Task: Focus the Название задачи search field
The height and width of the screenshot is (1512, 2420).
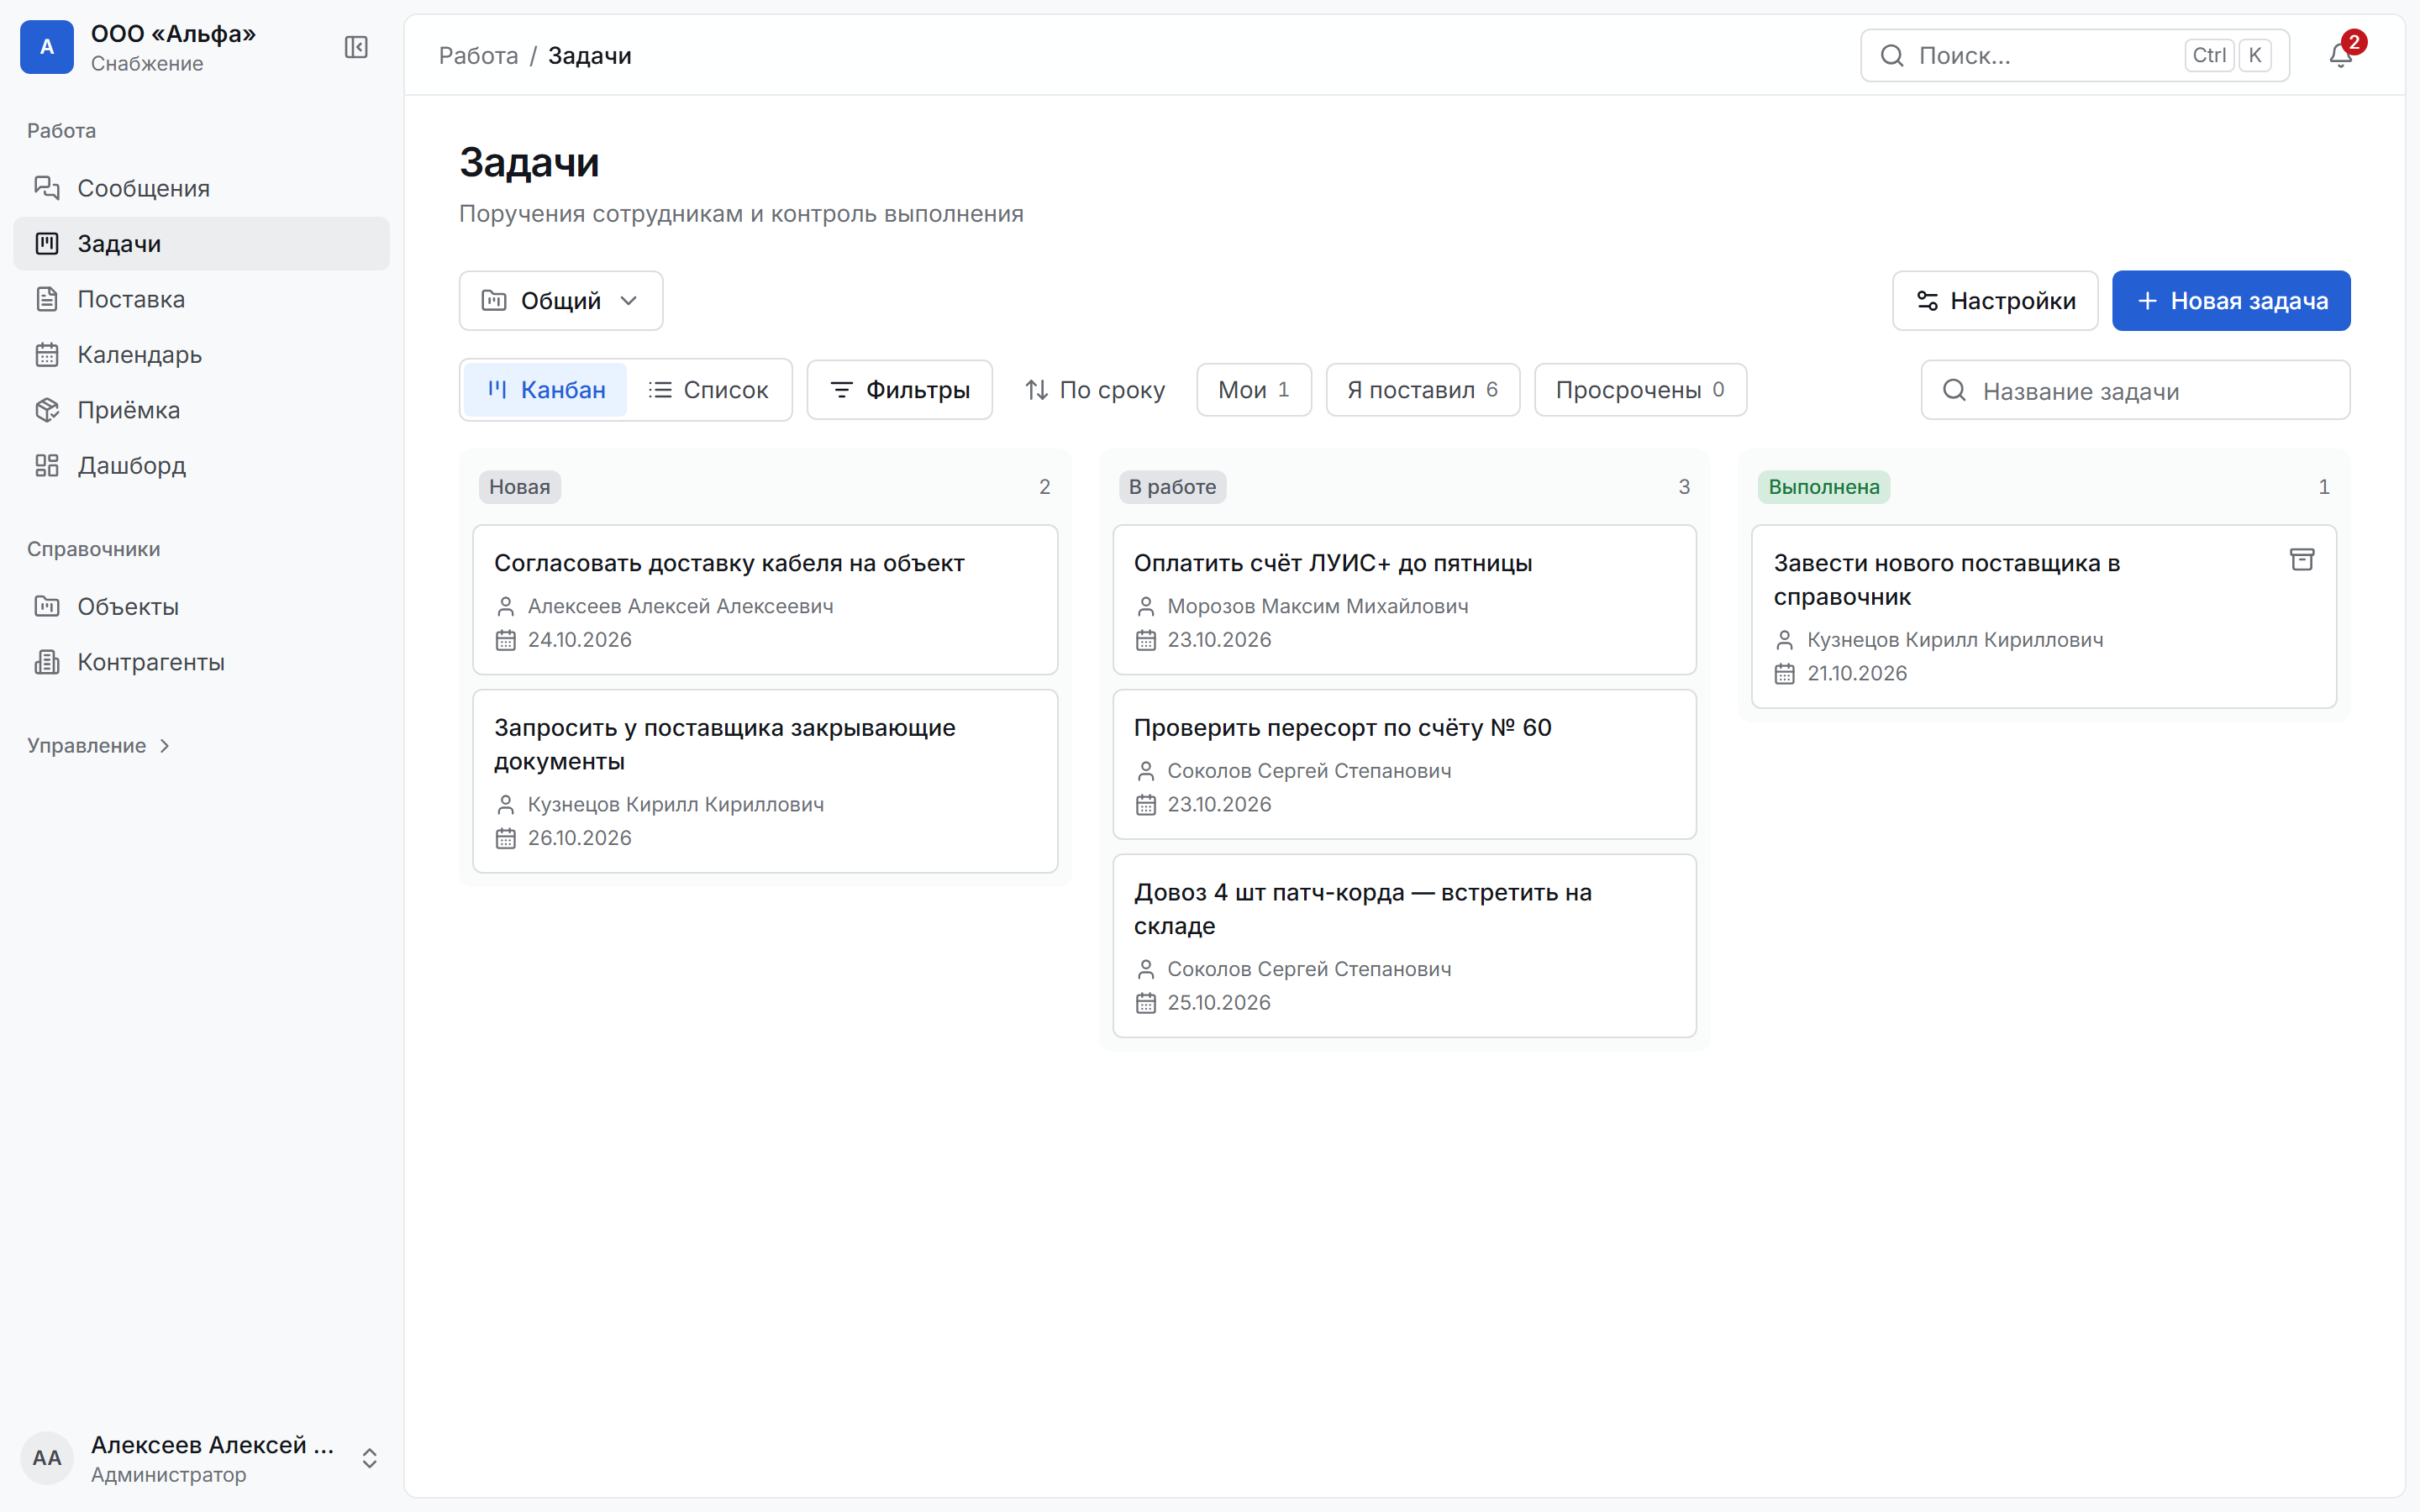Action: [x=2135, y=390]
